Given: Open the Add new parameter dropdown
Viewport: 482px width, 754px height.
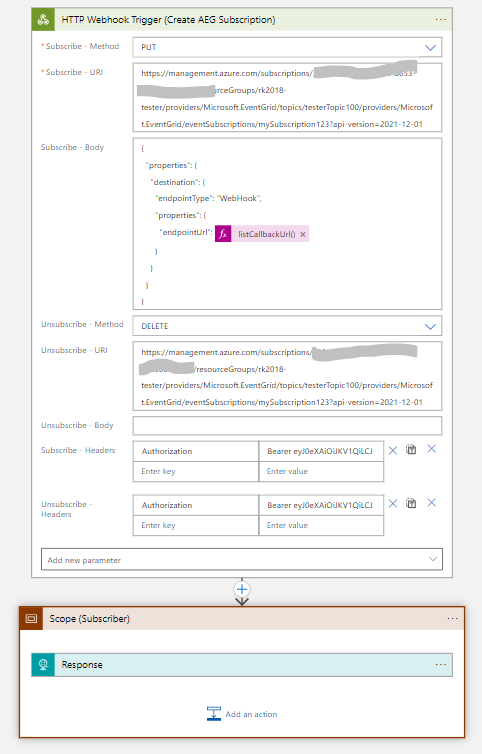Looking at the screenshot, I should tap(241, 559).
